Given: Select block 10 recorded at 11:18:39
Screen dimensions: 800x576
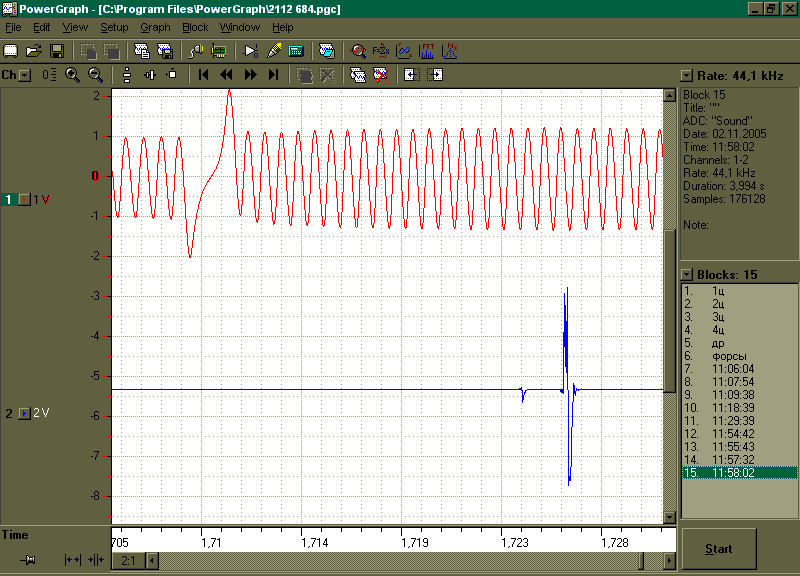Looking at the screenshot, I should tap(740, 408).
